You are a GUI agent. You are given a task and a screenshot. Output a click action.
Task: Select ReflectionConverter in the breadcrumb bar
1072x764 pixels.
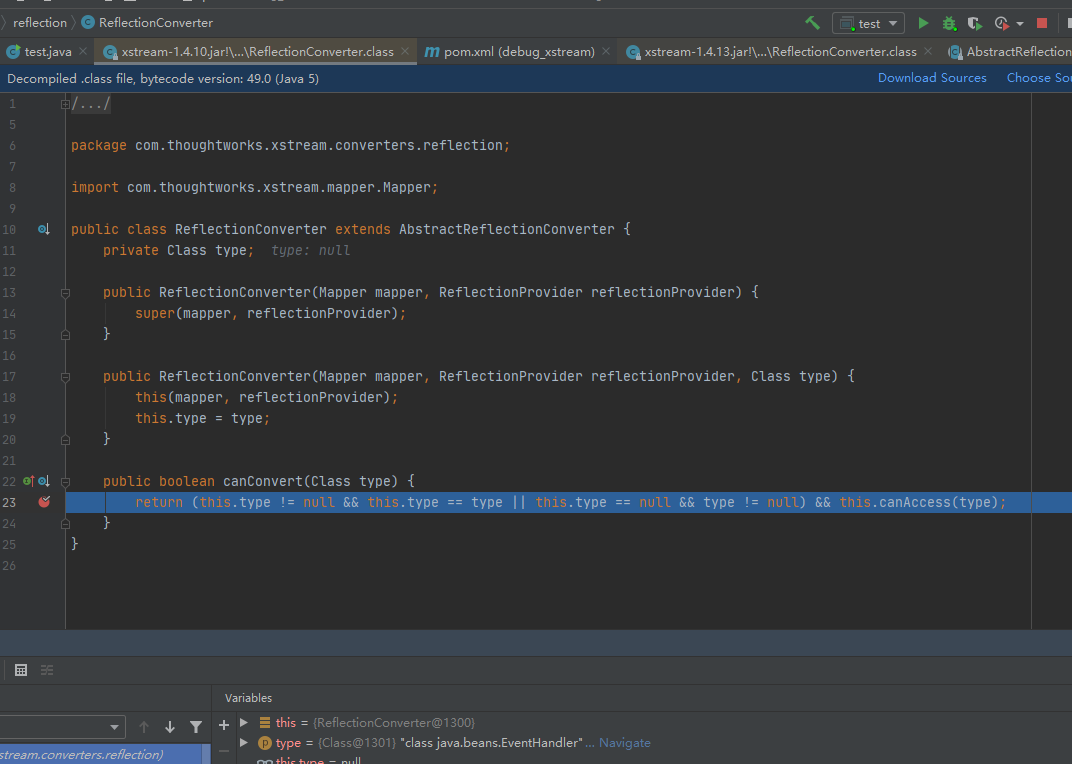coord(156,23)
